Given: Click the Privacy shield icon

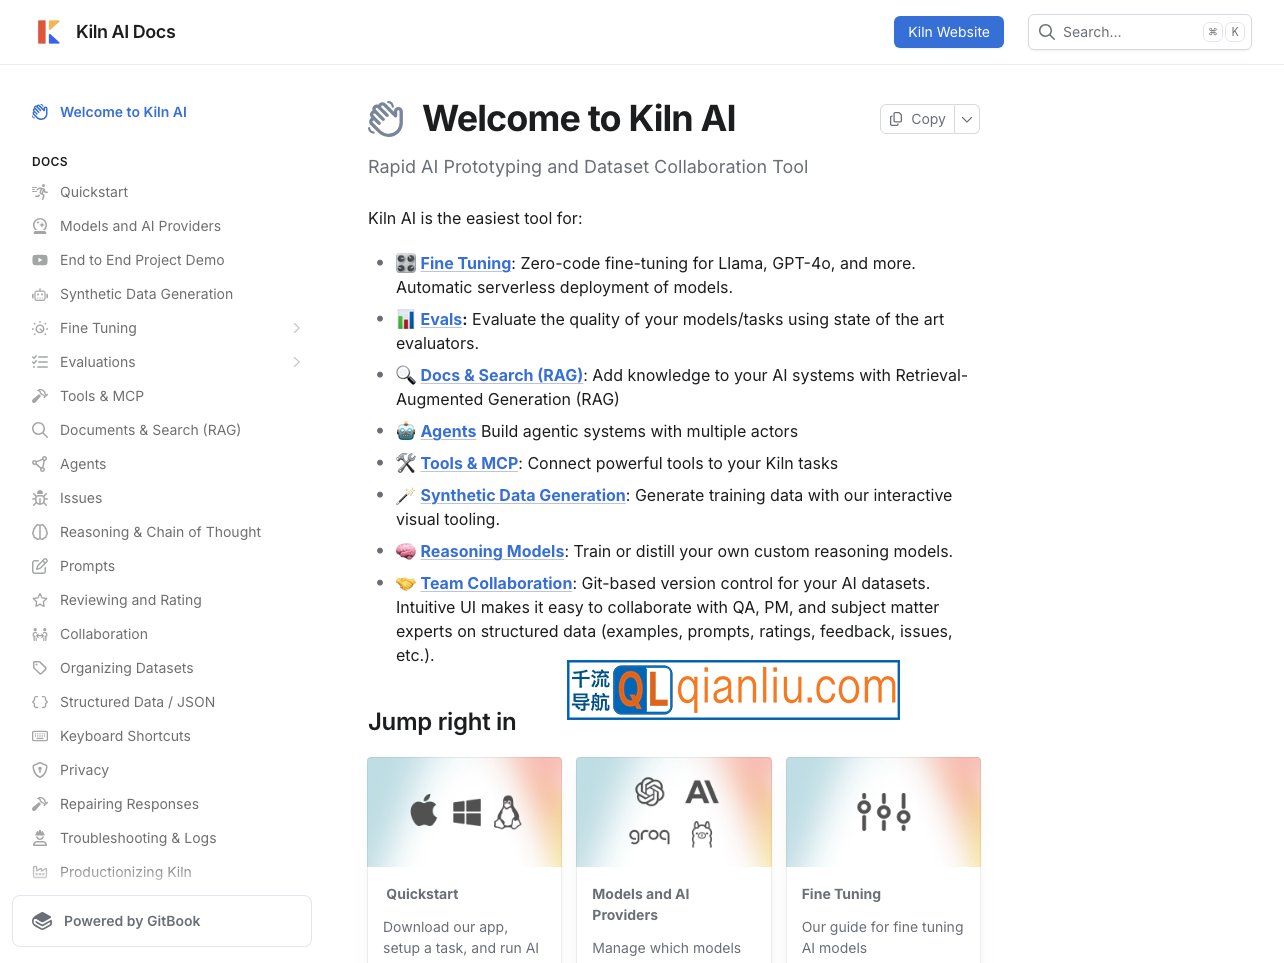Looking at the screenshot, I should coord(40,770).
